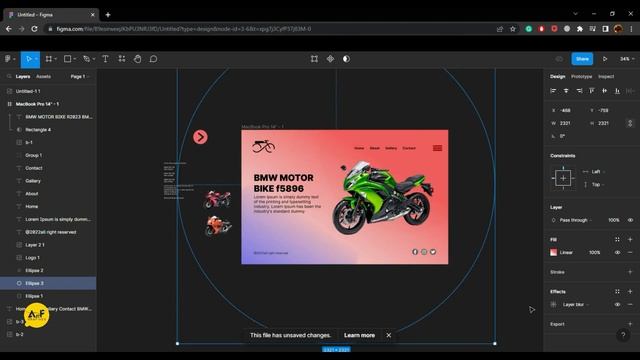
Task: Open Move tool options dropdown arrow
Action: [36, 59]
